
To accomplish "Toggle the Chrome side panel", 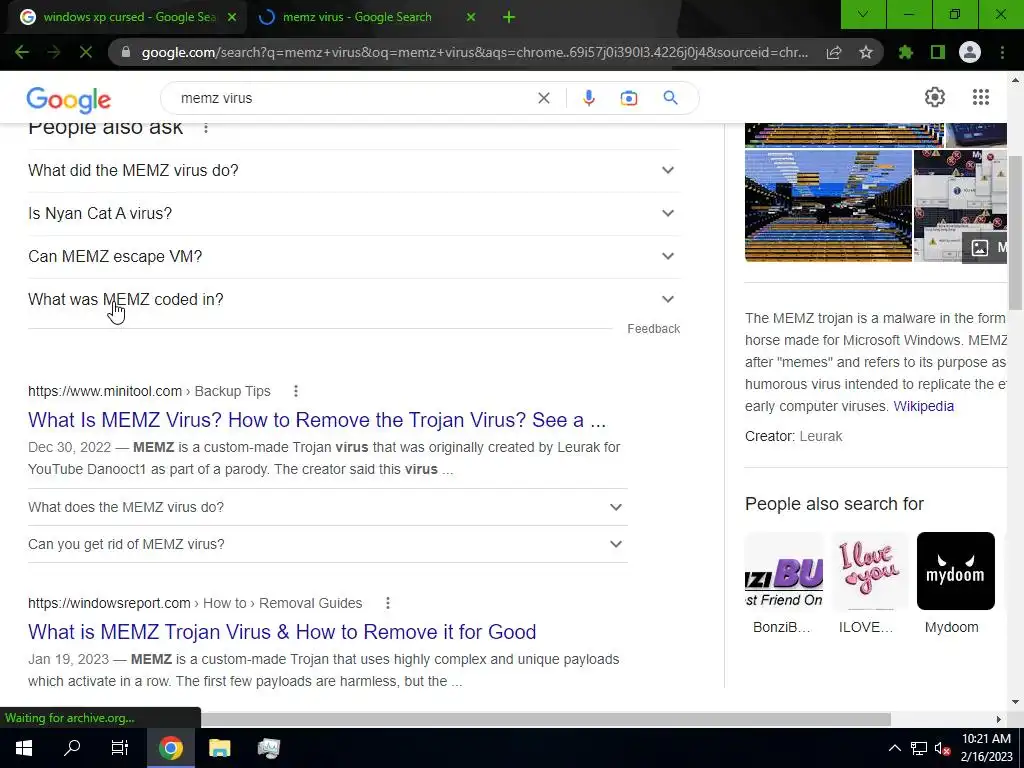I will 938,52.
